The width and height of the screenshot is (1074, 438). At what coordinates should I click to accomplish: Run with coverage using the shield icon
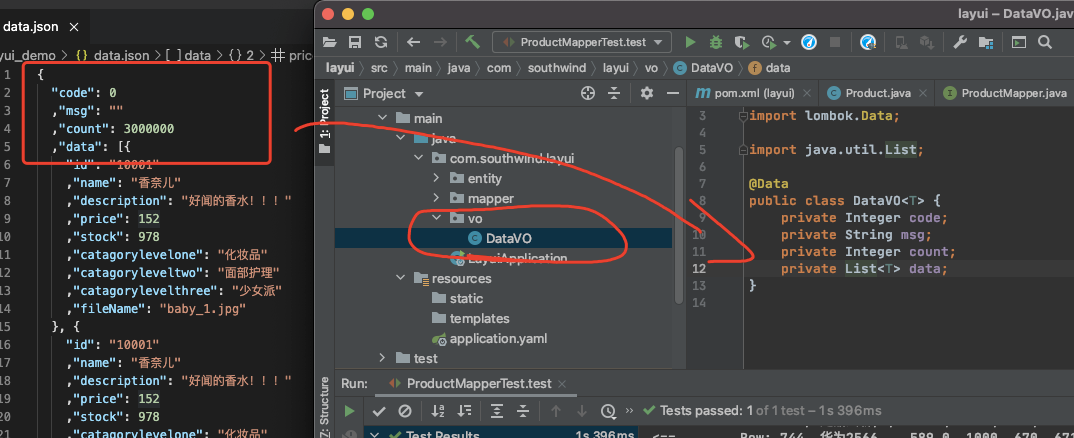[x=741, y=42]
